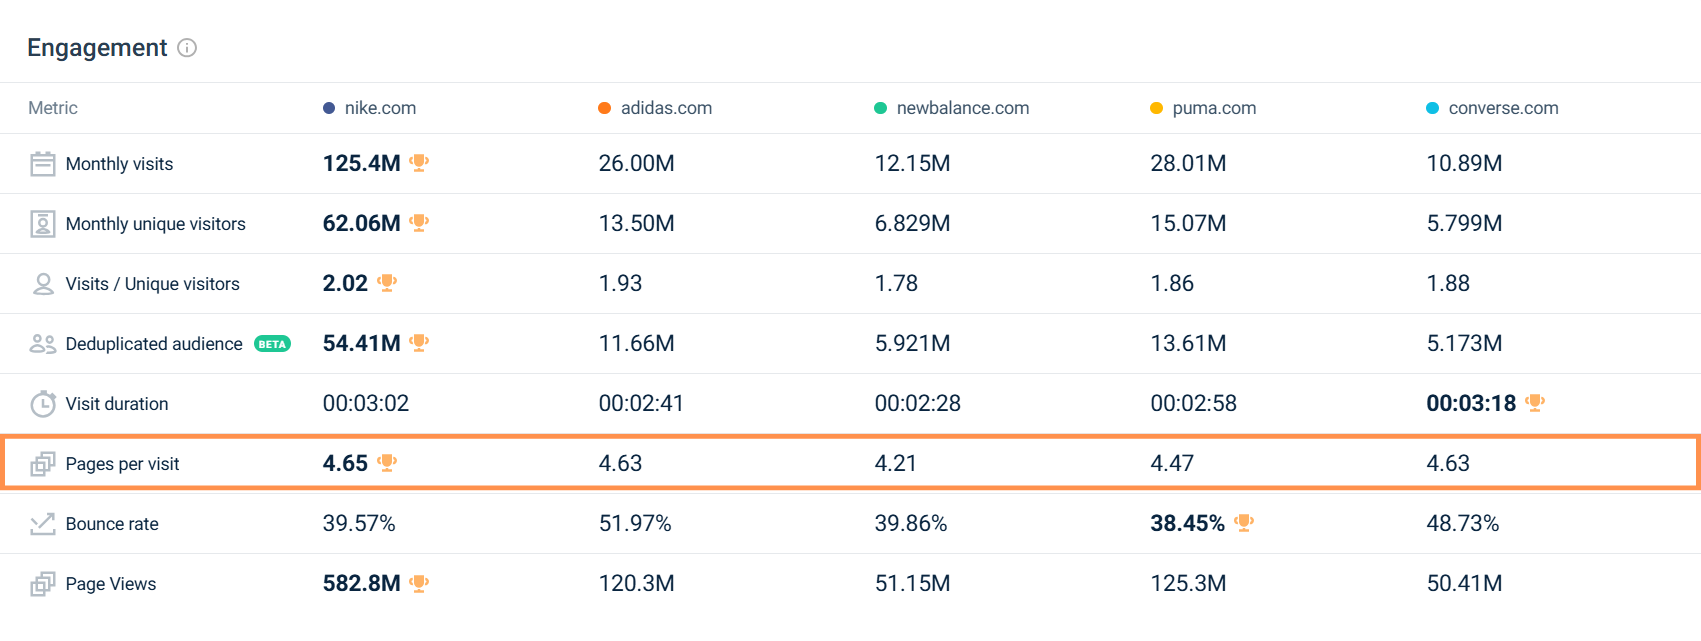1701x641 pixels.
Task: Click newbalance.com's visit duration 00:02:28
Action: tap(918, 403)
